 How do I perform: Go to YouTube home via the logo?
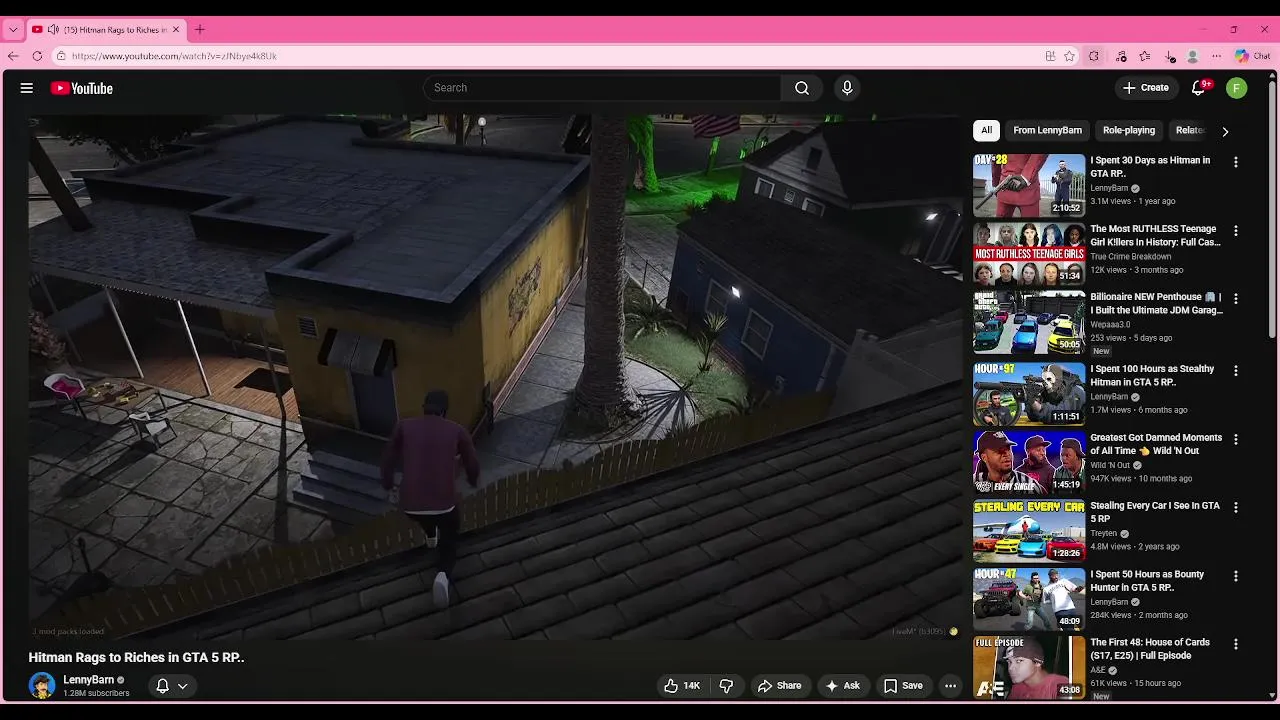click(x=82, y=88)
